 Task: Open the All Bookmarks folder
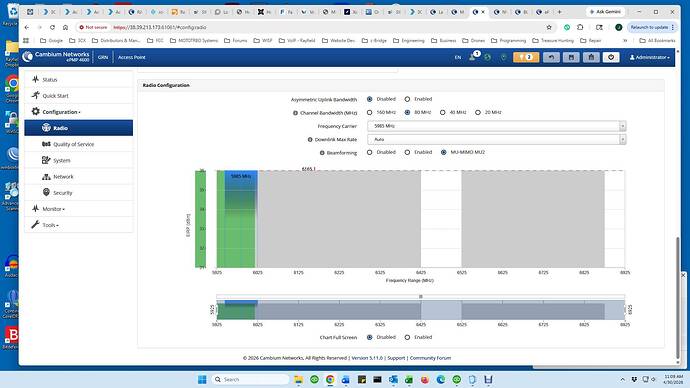click(x=657, y=40)
